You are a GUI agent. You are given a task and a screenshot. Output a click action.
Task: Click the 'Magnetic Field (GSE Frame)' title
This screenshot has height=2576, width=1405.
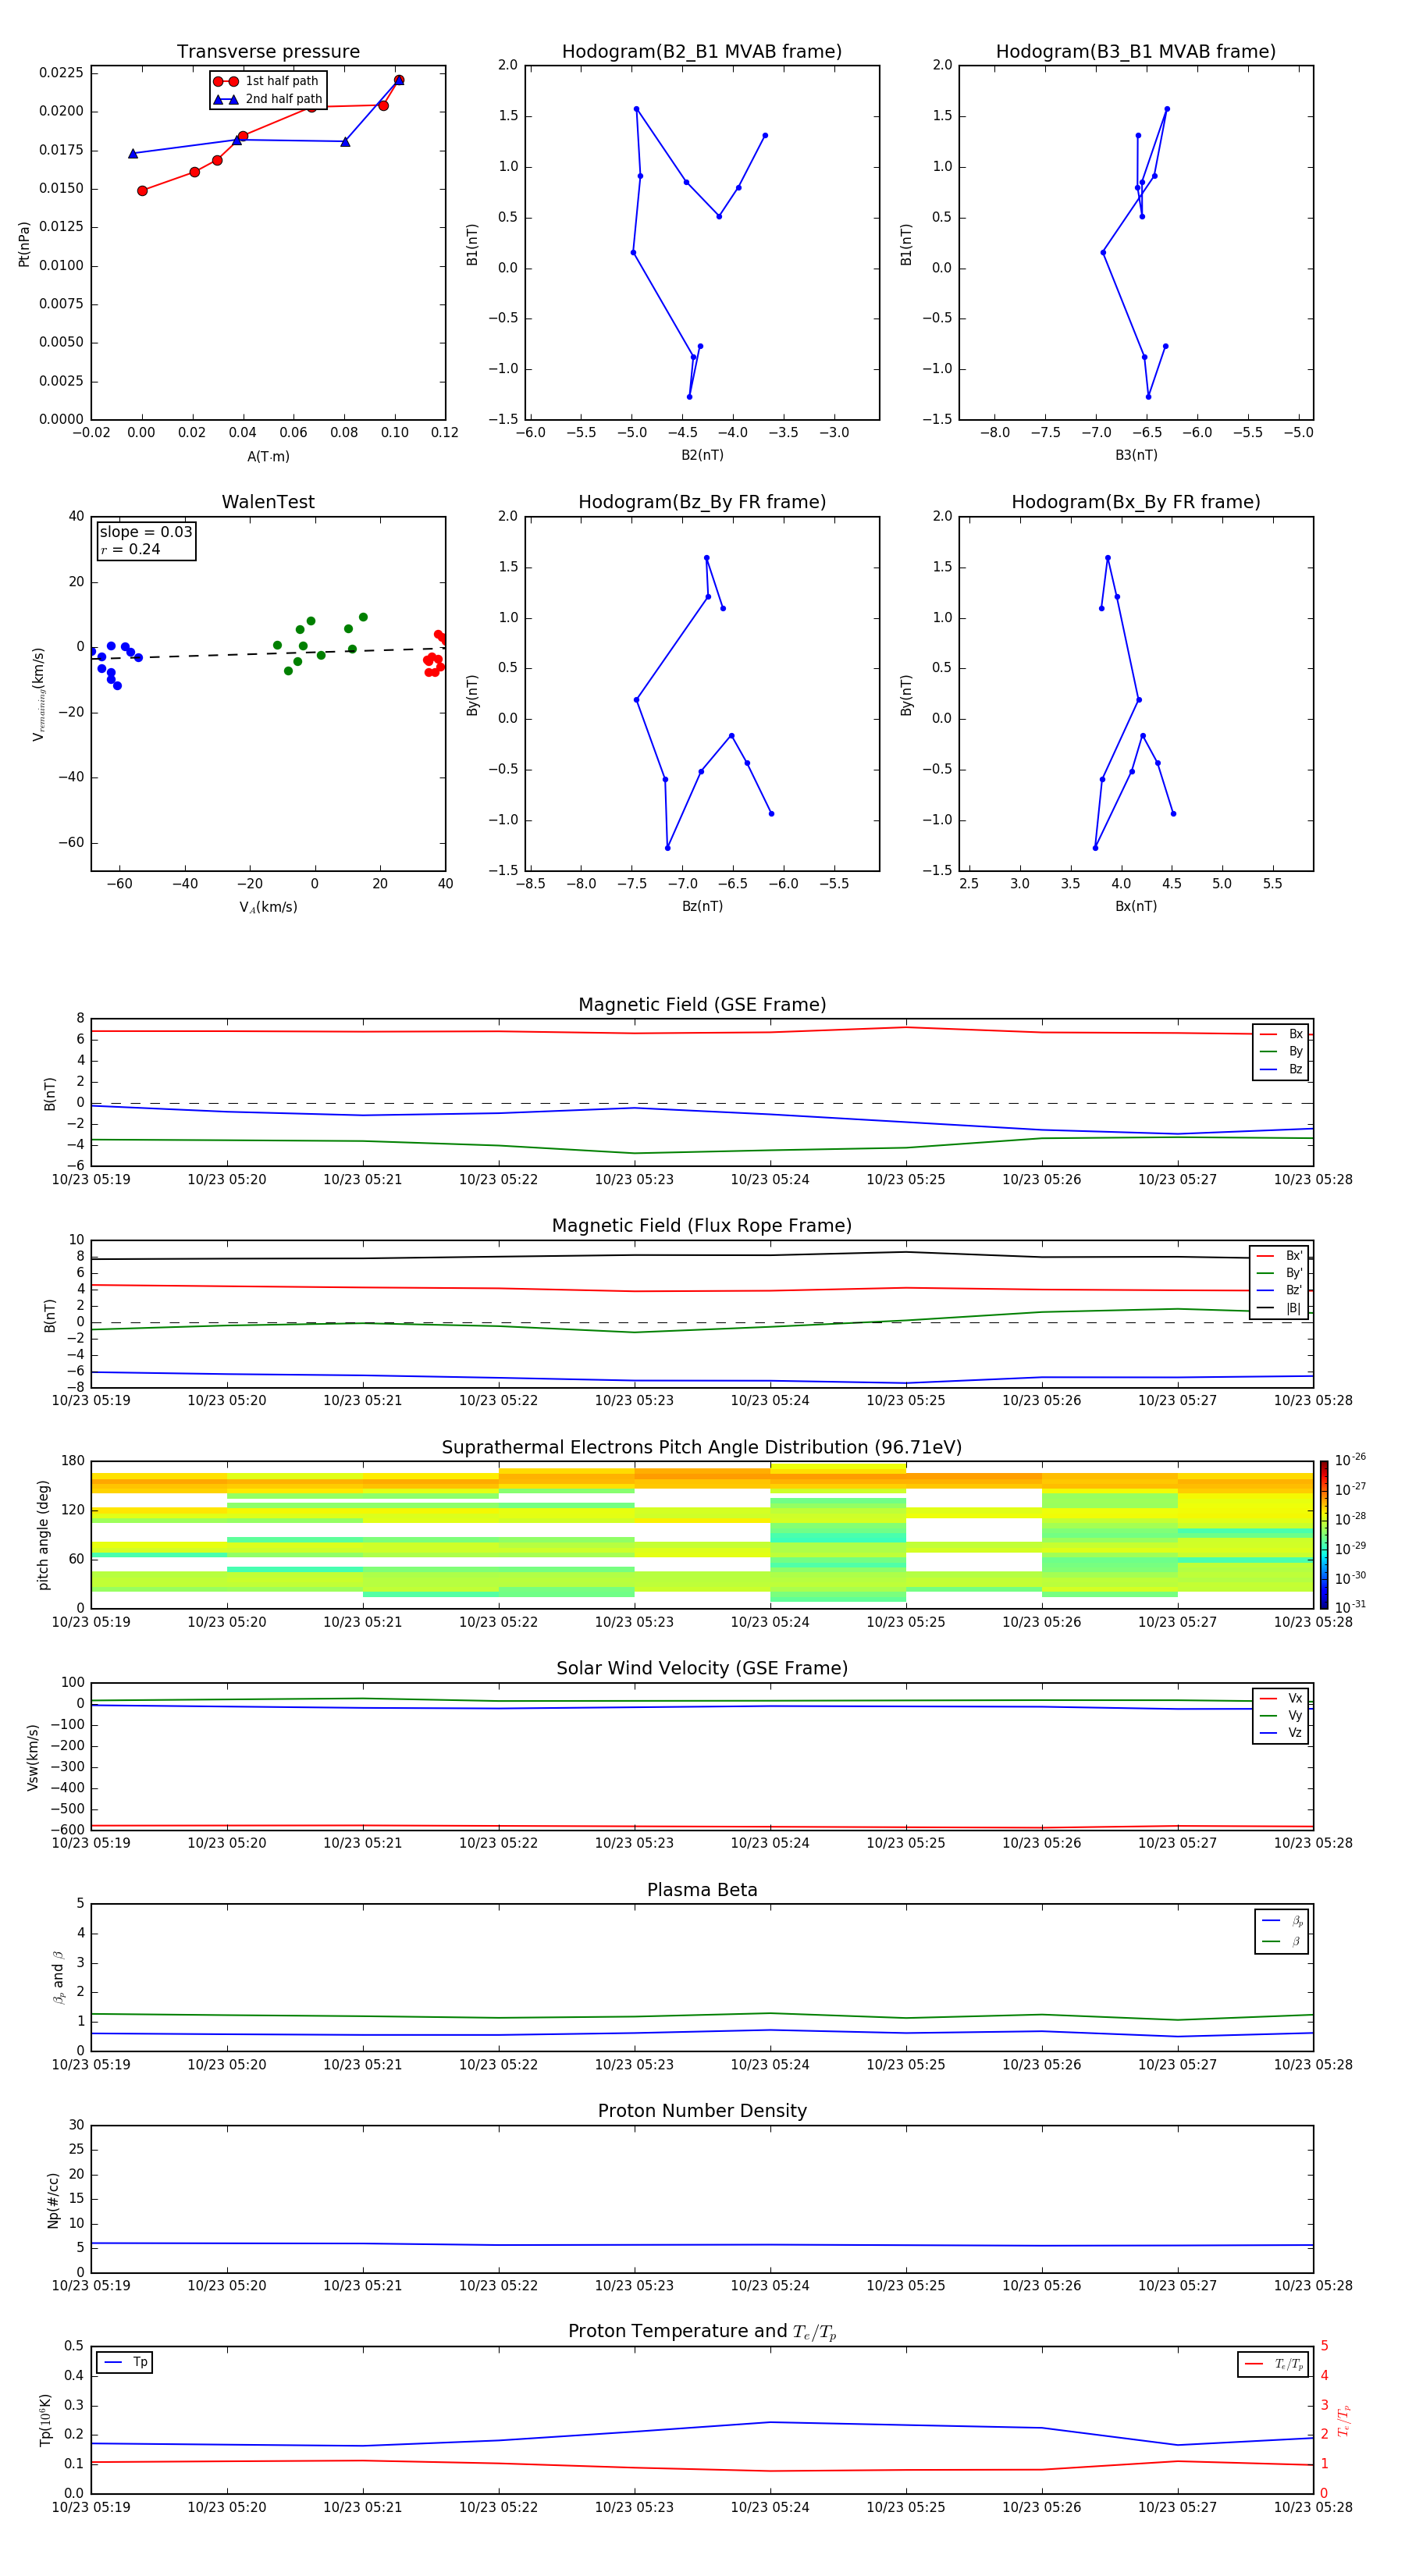702,1005
